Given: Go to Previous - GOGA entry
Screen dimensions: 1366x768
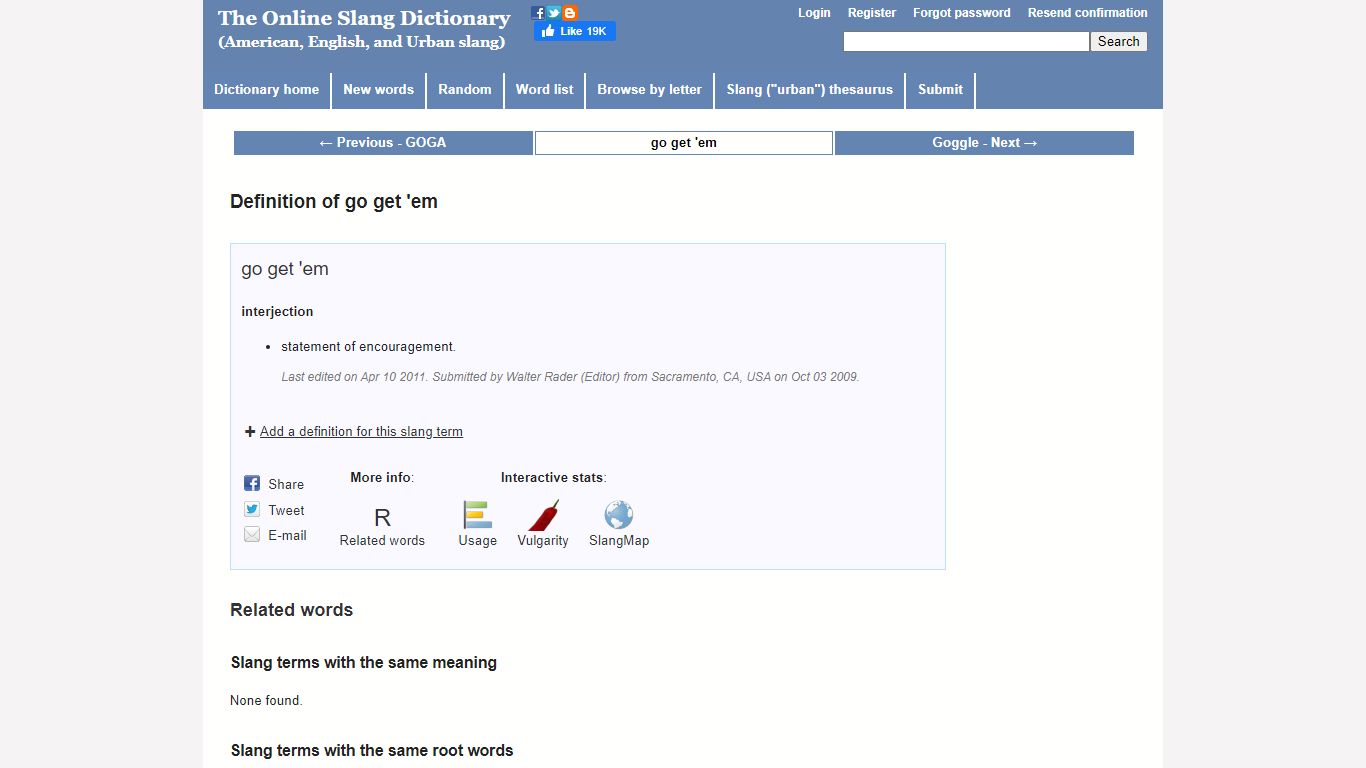Looking at the screenshot, I should click(x=383, y=143).
